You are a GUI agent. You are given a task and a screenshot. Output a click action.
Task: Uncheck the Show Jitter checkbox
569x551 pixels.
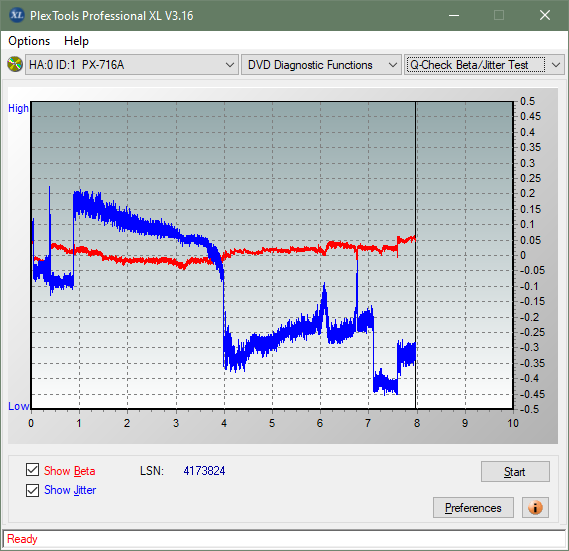pos(32,490)
